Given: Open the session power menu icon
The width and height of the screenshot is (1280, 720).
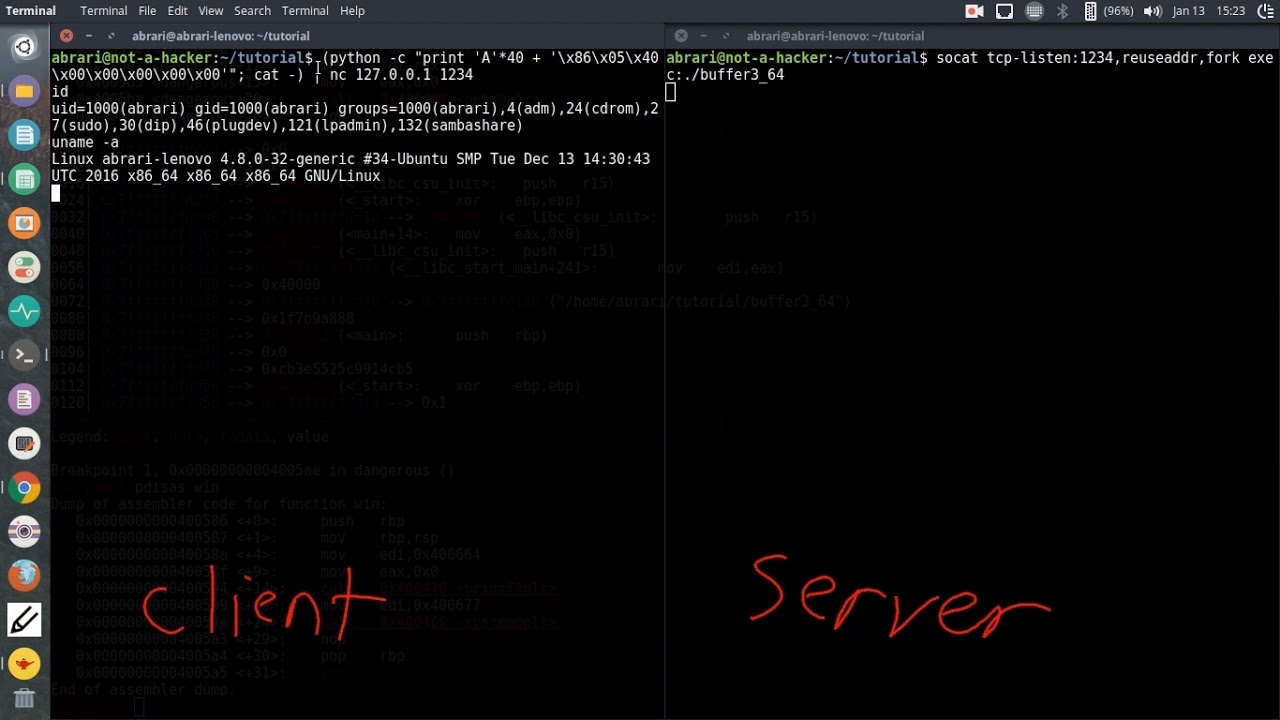Looking at the screenshot, I should [1264, 11].
